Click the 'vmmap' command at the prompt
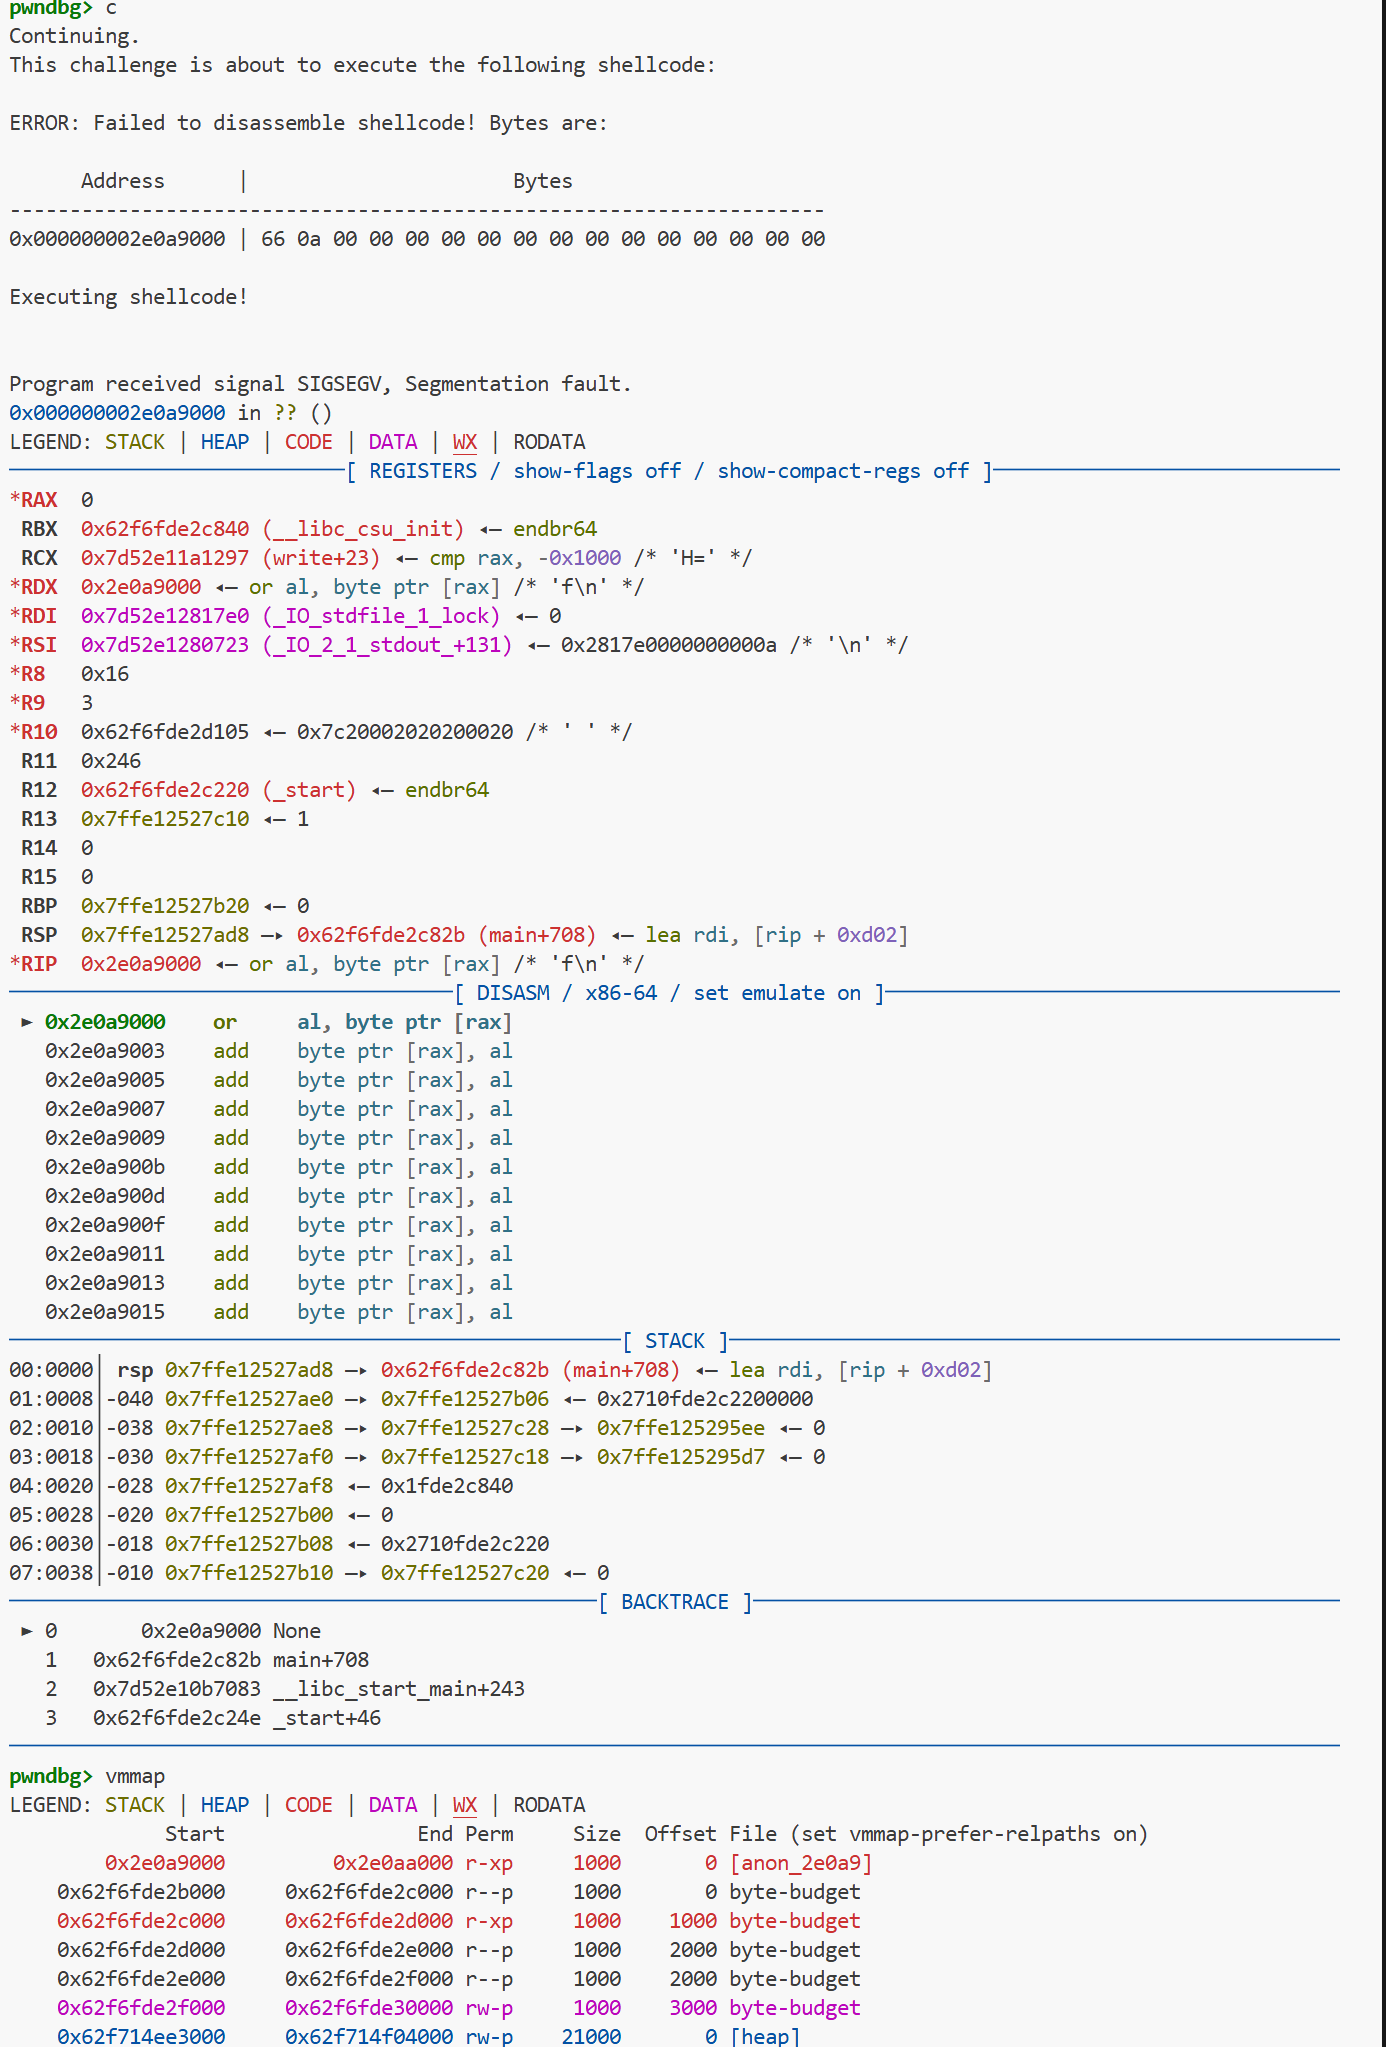The width and height of the screenshot is (1386, 2047). coord(135,1776)
